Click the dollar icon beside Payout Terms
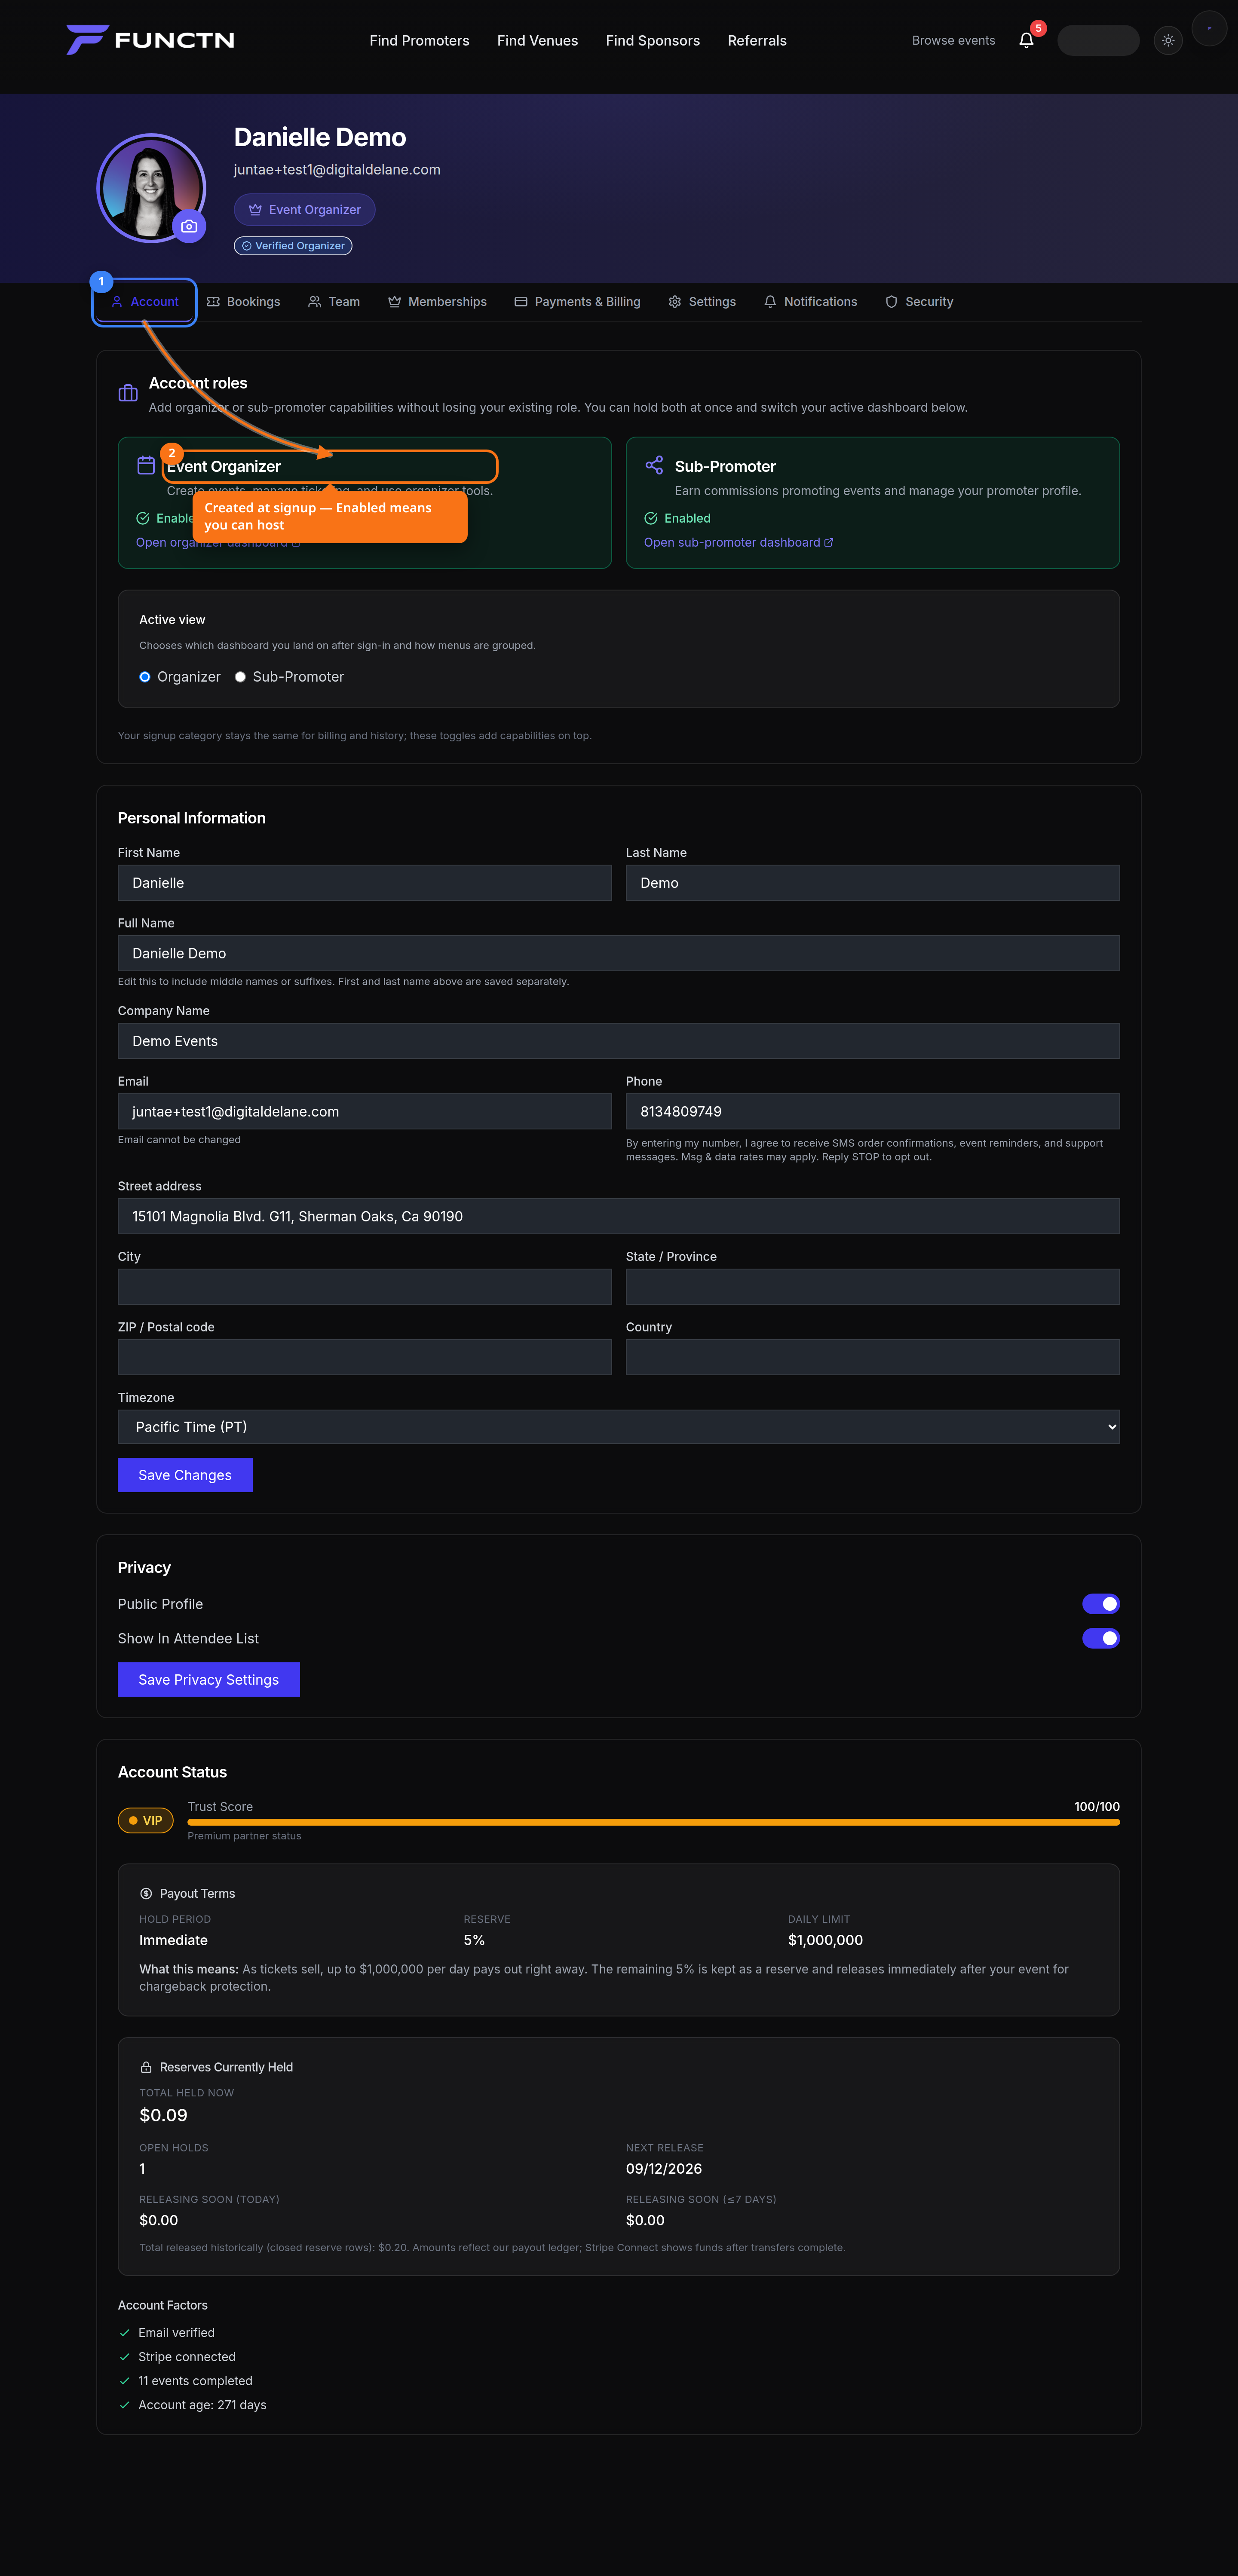1238x2576 pixels. pyautogui.click(x=146, y=1893)
